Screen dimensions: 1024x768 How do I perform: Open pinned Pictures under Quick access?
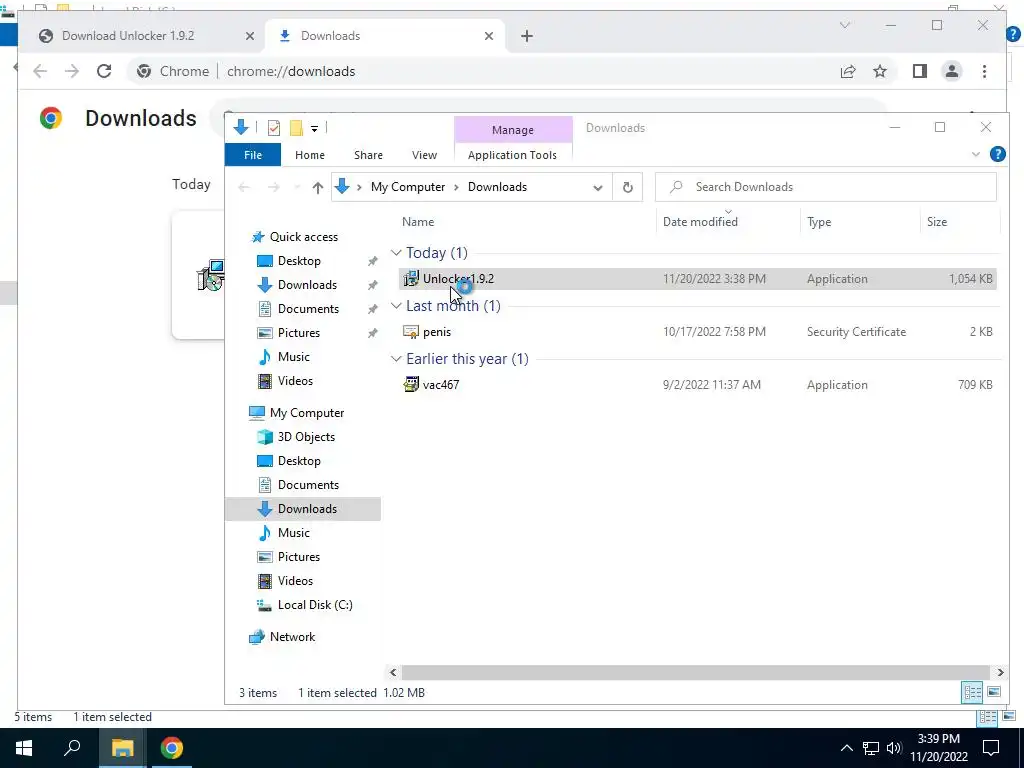click(298, 333)
